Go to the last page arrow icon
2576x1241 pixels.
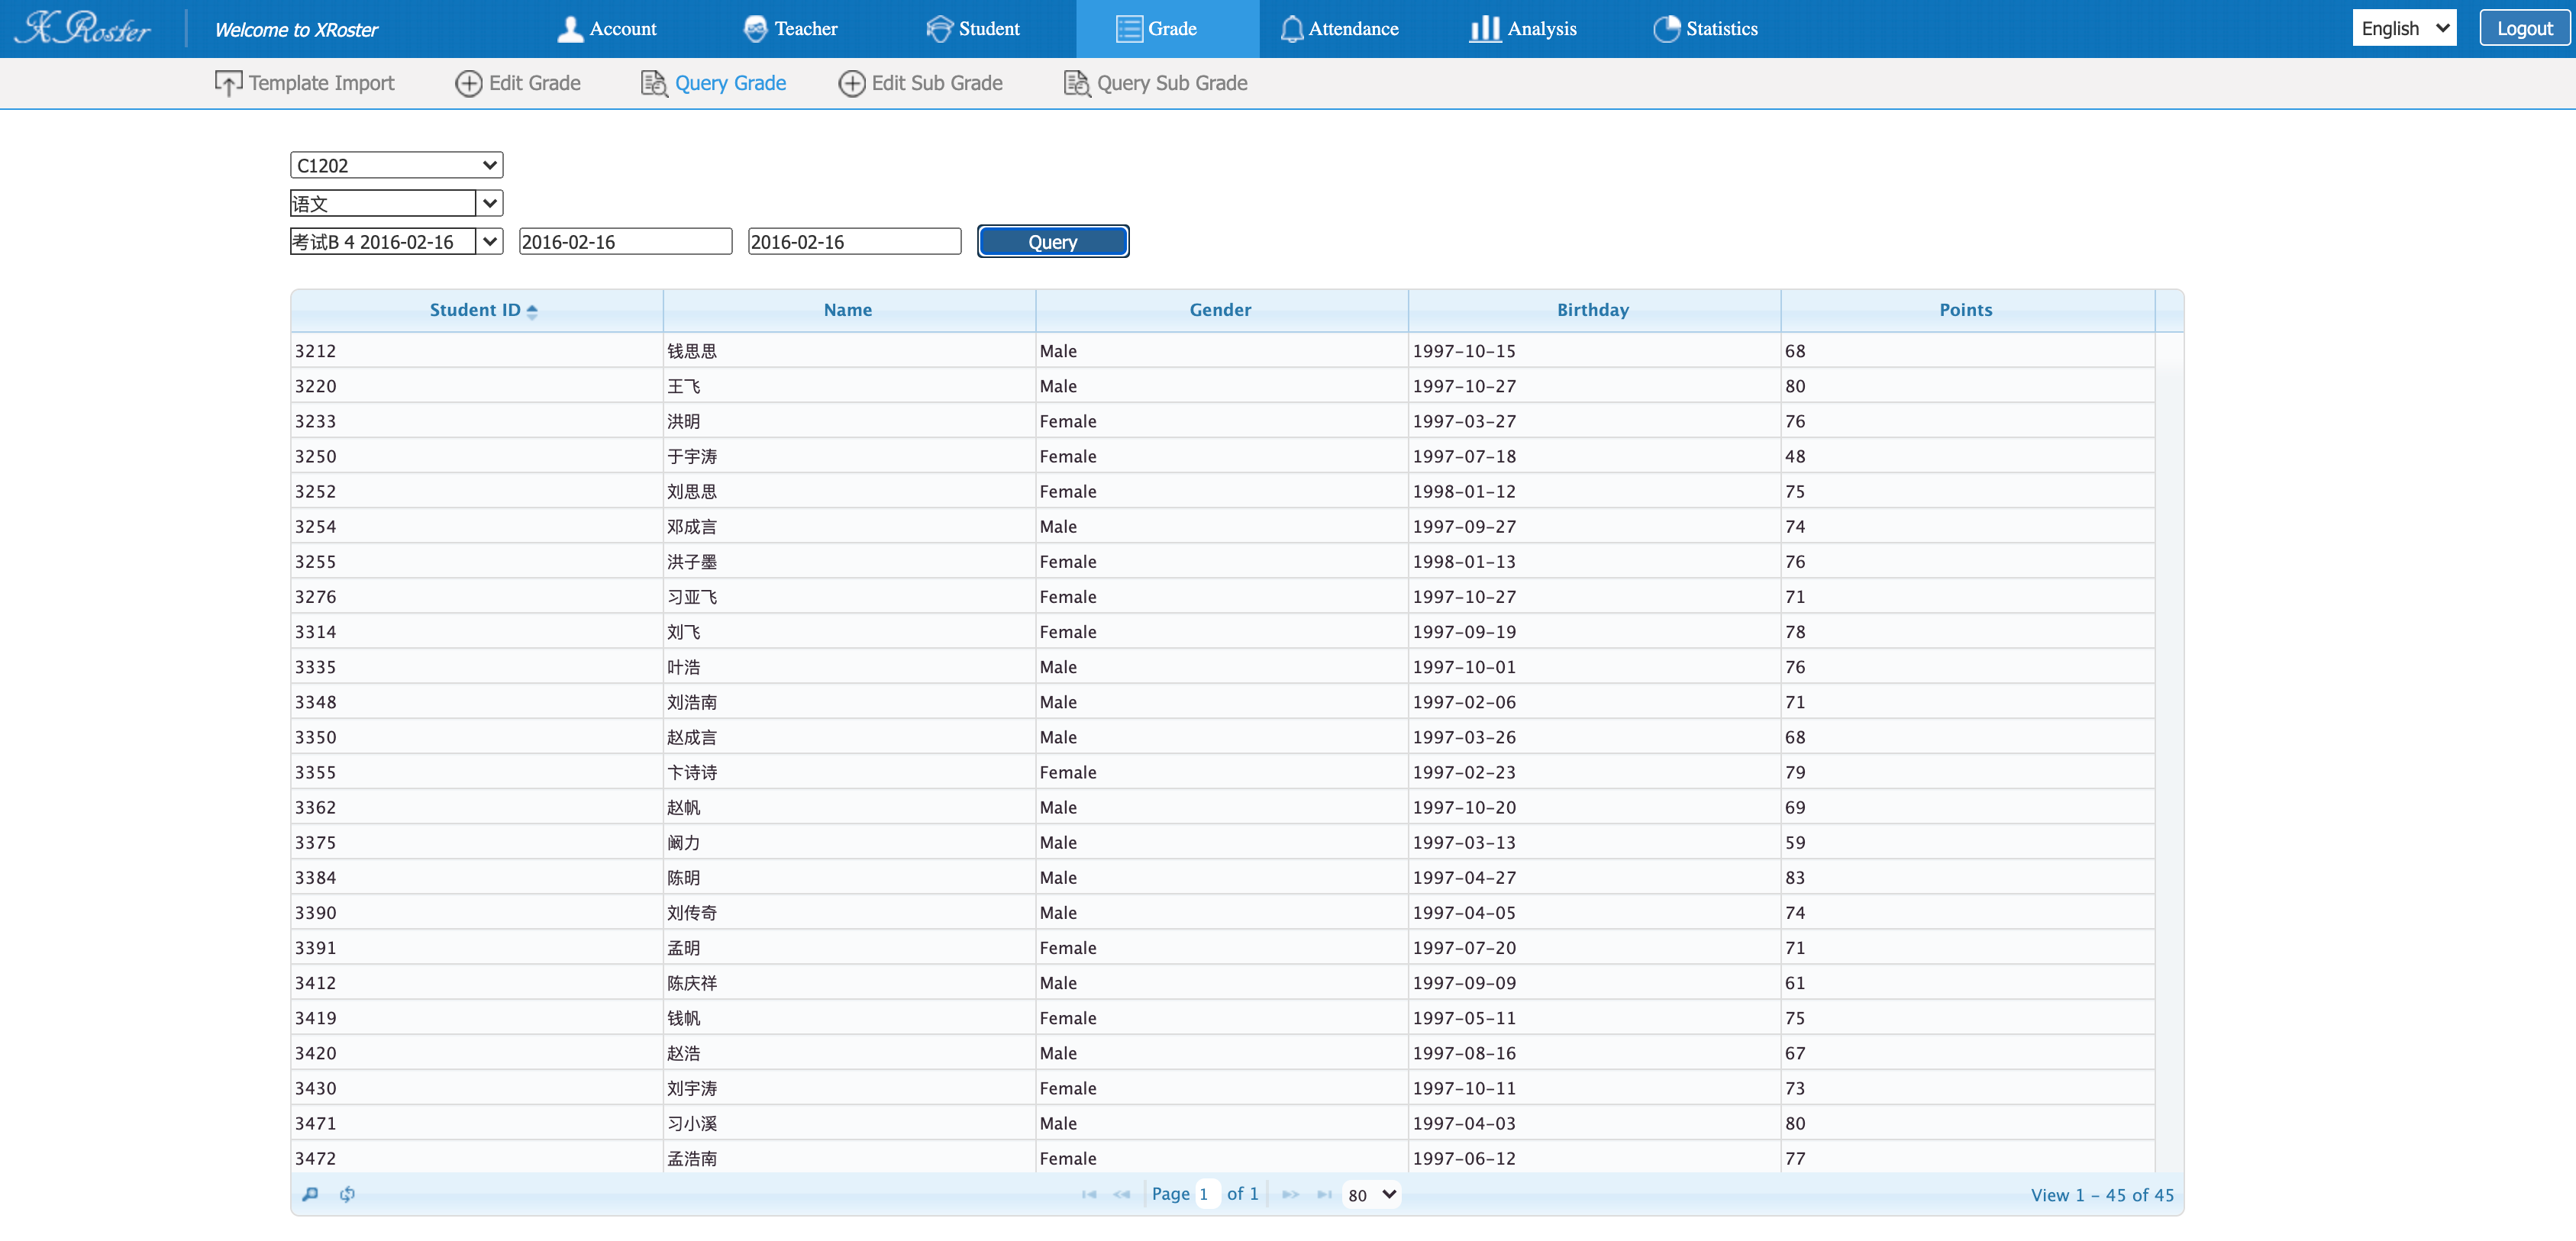click(1324, 1194)
